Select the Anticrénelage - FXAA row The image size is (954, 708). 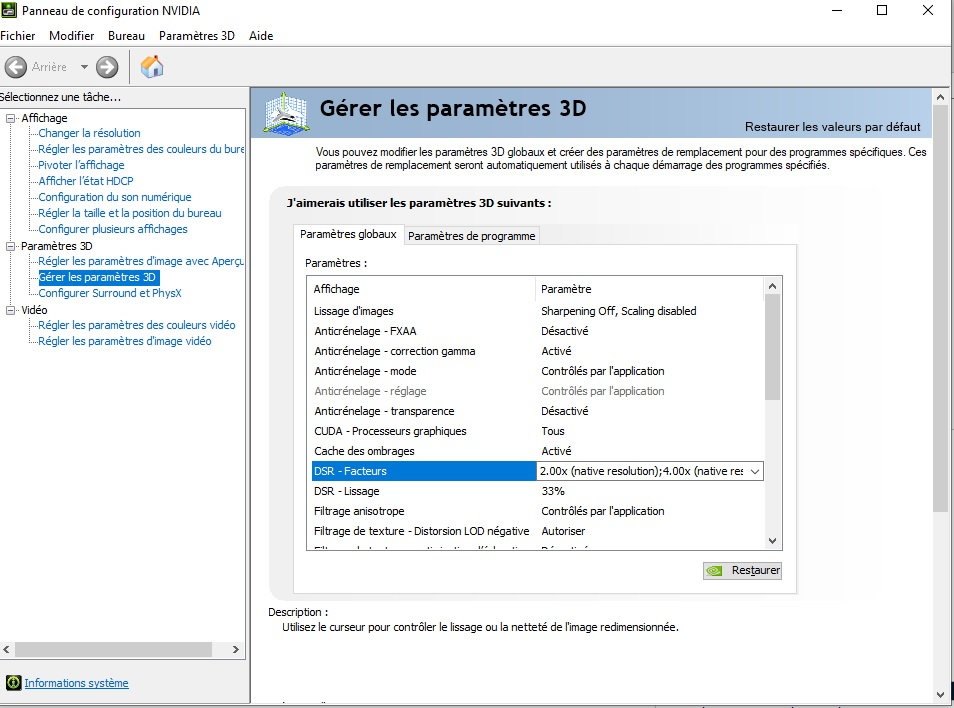(x=536, y=331)
